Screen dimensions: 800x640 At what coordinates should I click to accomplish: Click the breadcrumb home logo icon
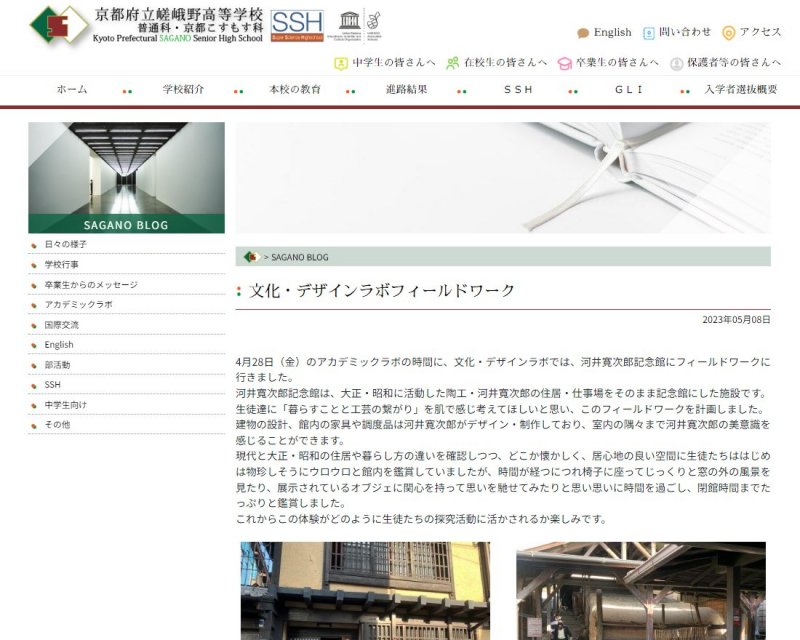[251, 257]
